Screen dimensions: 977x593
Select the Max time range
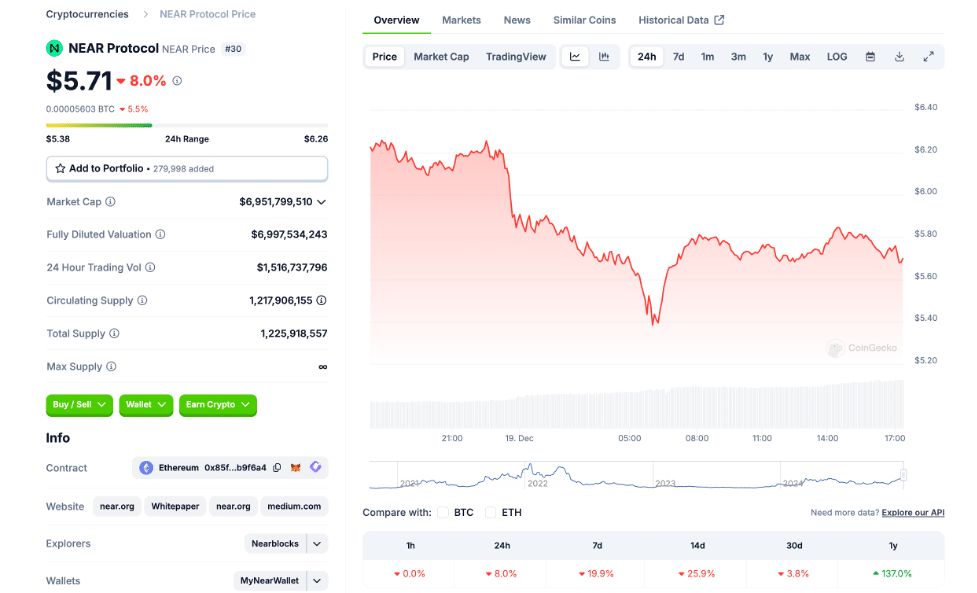[x=800, y=57]
